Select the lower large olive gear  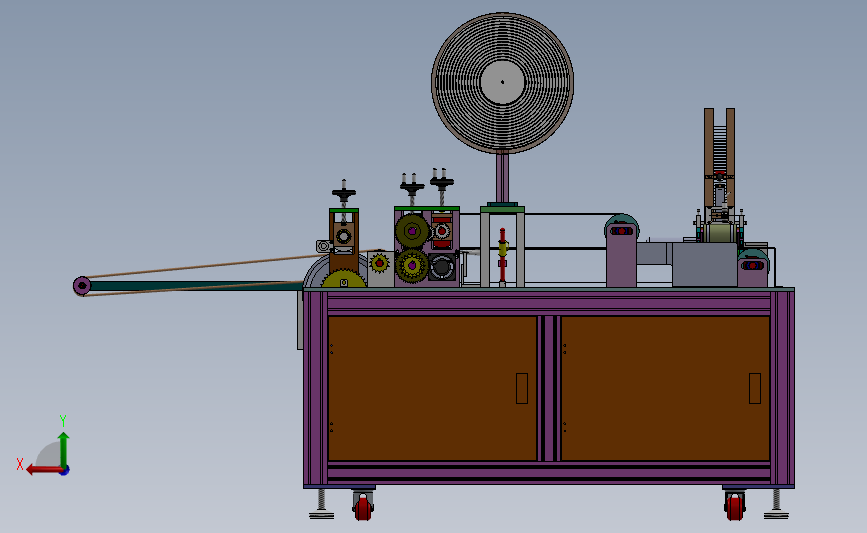click(x=412, y=266)
